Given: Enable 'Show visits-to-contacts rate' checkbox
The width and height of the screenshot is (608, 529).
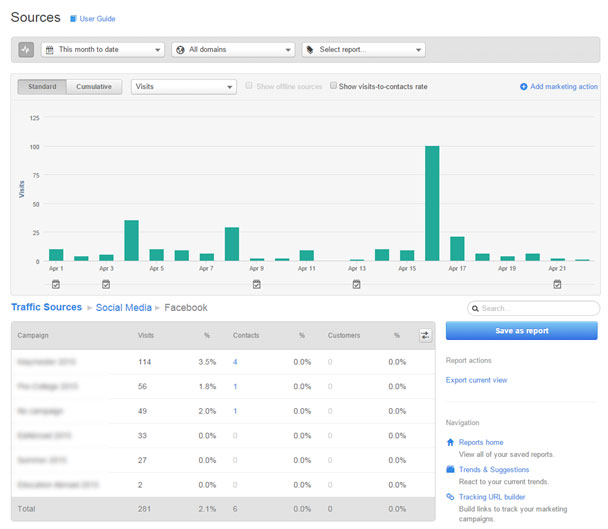Looking at the screenshot, I should tap(333, 86).
